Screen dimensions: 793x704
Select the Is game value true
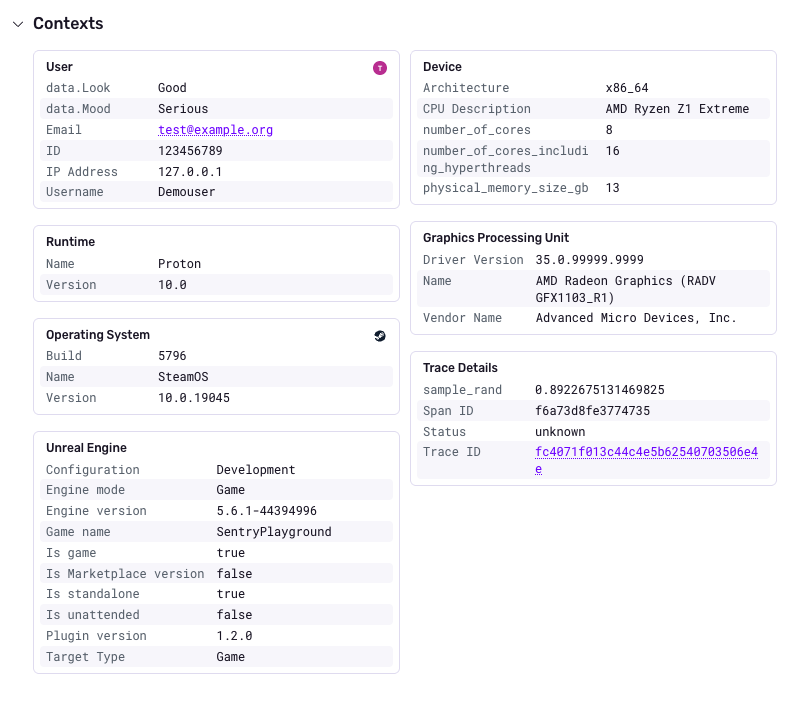click(x=231, y=553)
